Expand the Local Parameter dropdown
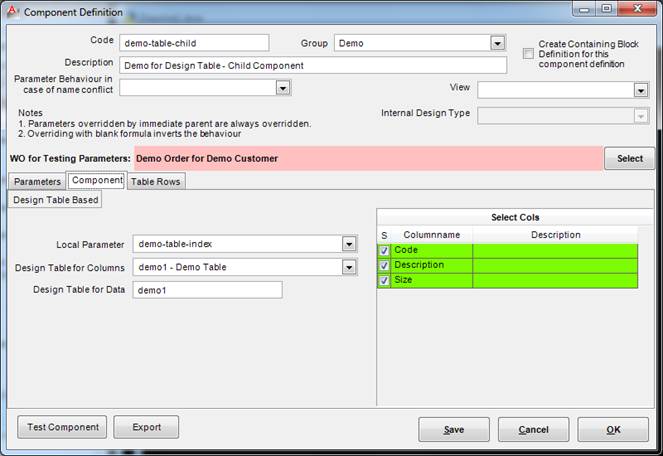The width and height of the screenshot is (663, 456). (x=349, y=244)
